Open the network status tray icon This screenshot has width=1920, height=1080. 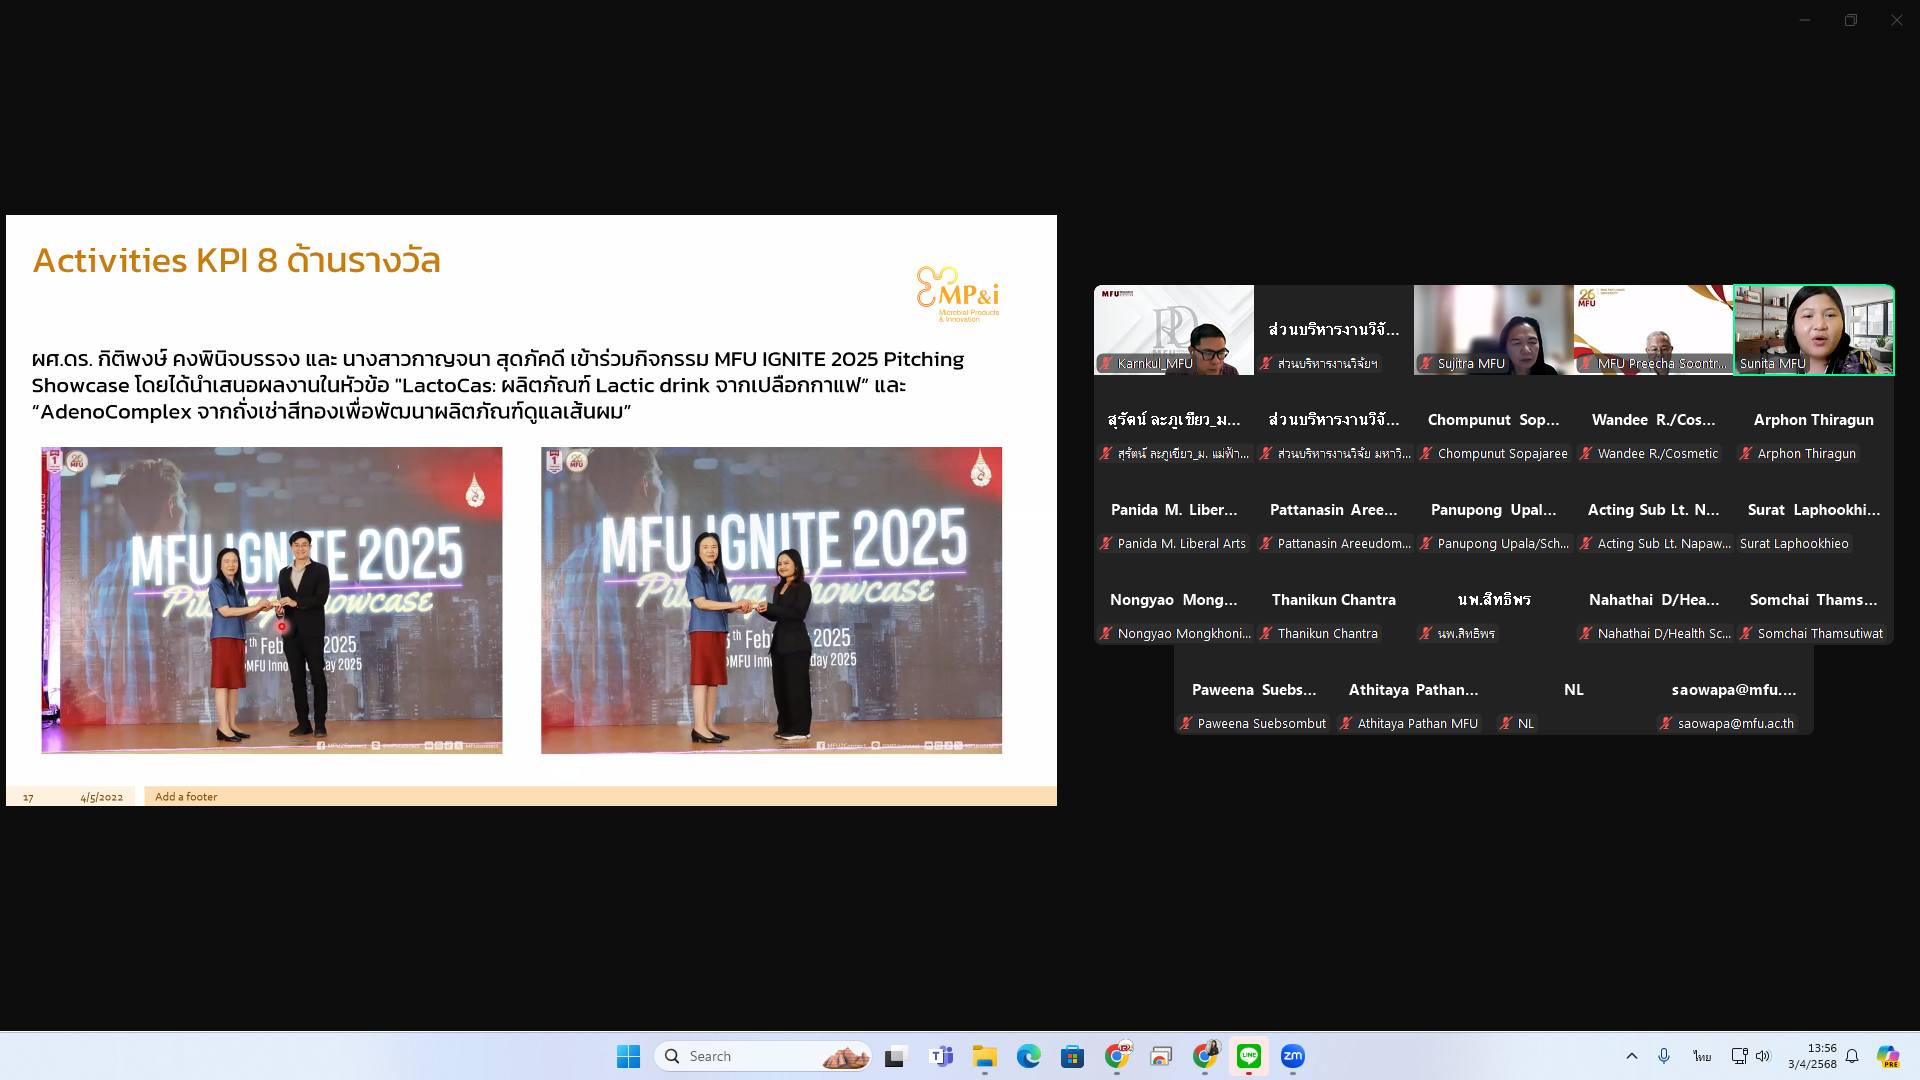coord(1739,1056)
